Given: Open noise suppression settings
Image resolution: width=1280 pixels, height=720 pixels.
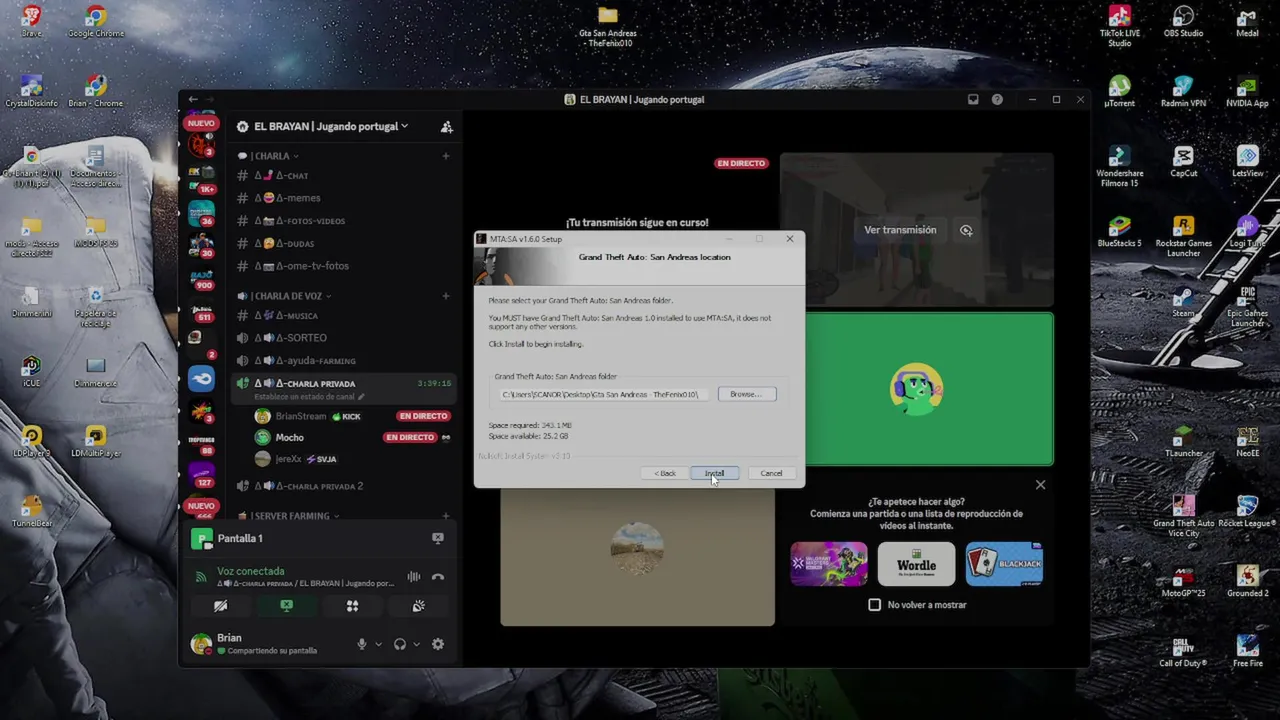Looking at the screenshot, I should point(414,577).
